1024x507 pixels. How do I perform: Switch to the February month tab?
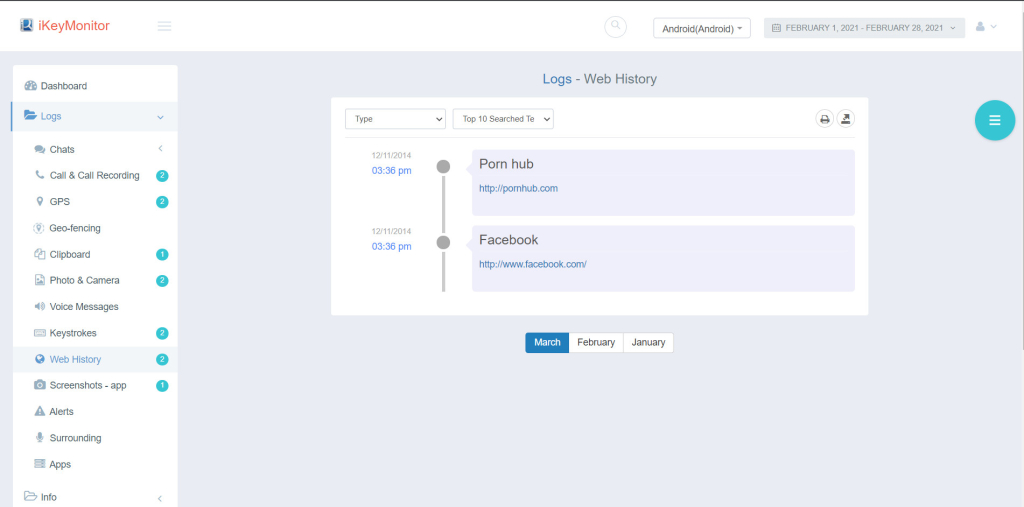point(596,342)
